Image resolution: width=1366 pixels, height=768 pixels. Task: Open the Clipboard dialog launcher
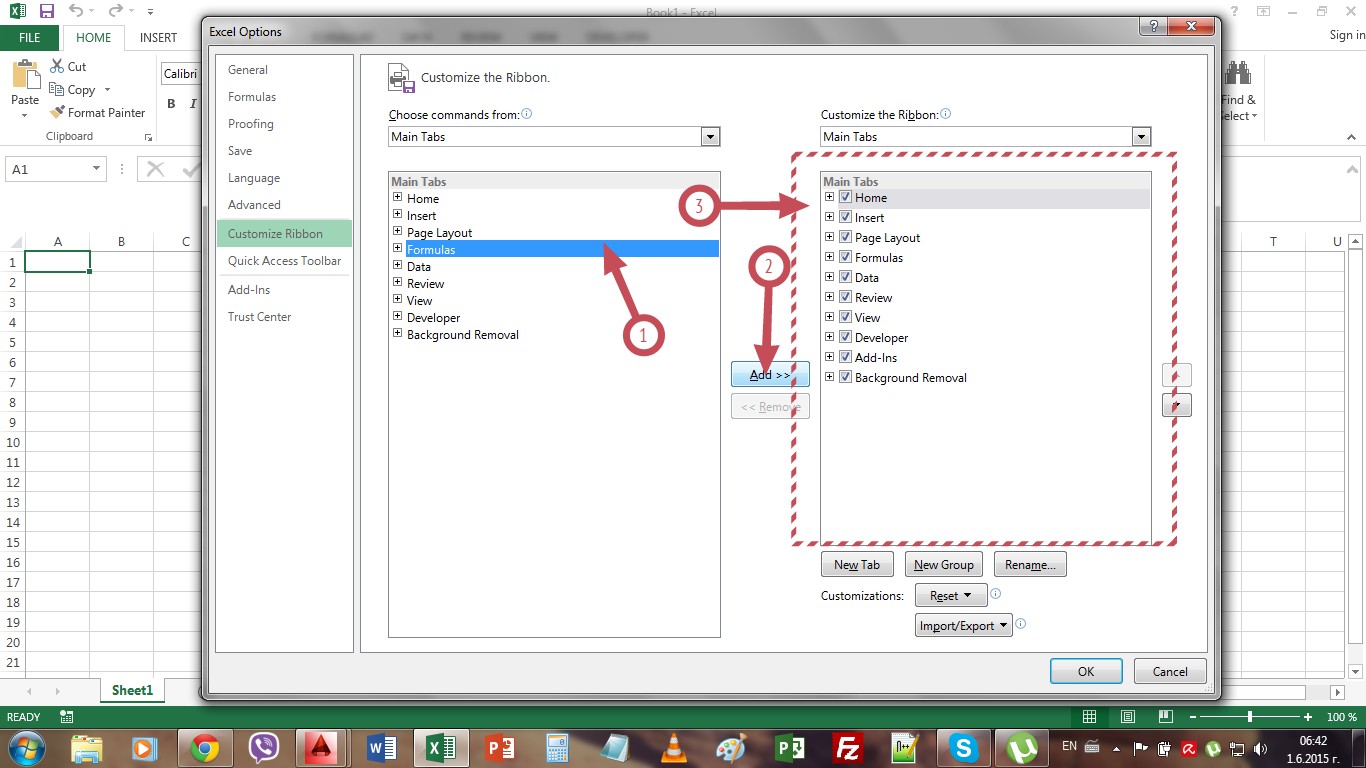point(148,137)
